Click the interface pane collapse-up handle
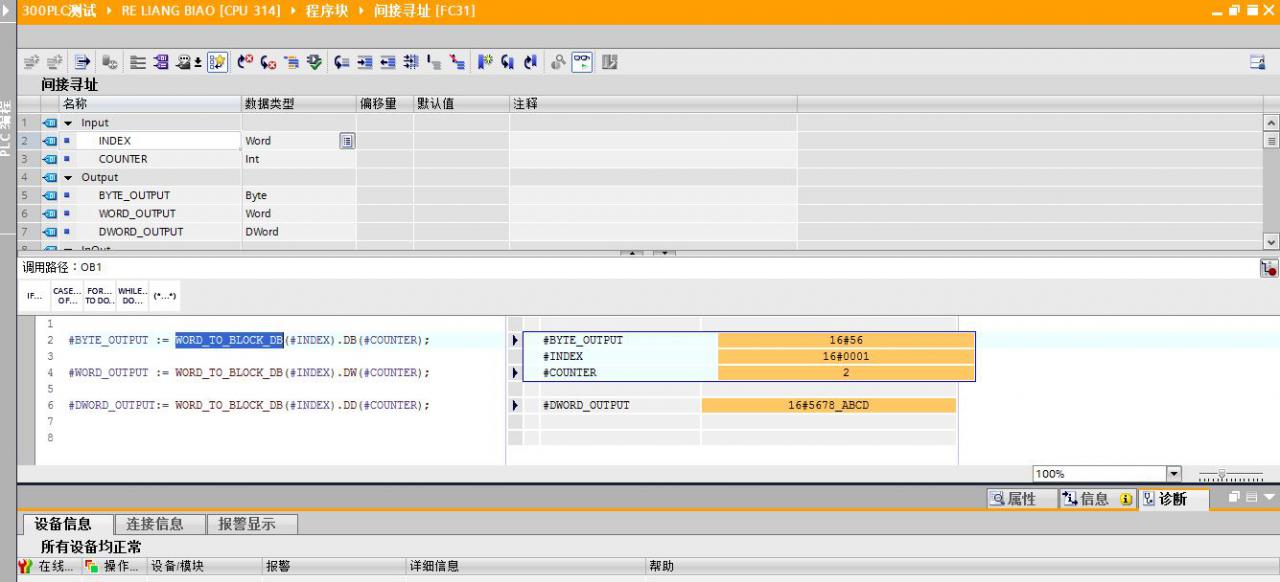 click(632, 253)
